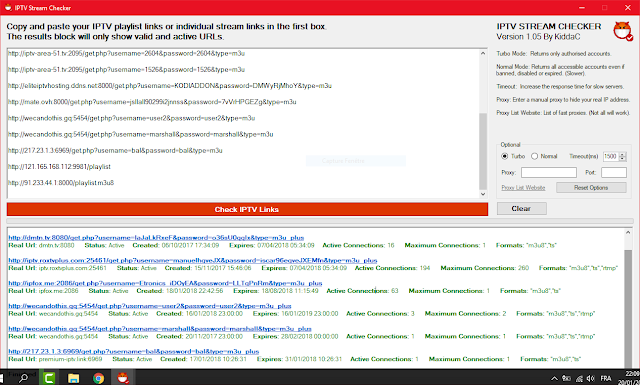Click Real Url dmtn.tv:8080 text
The width and height of the screenshot is (640, 385).
coord(41,245)
